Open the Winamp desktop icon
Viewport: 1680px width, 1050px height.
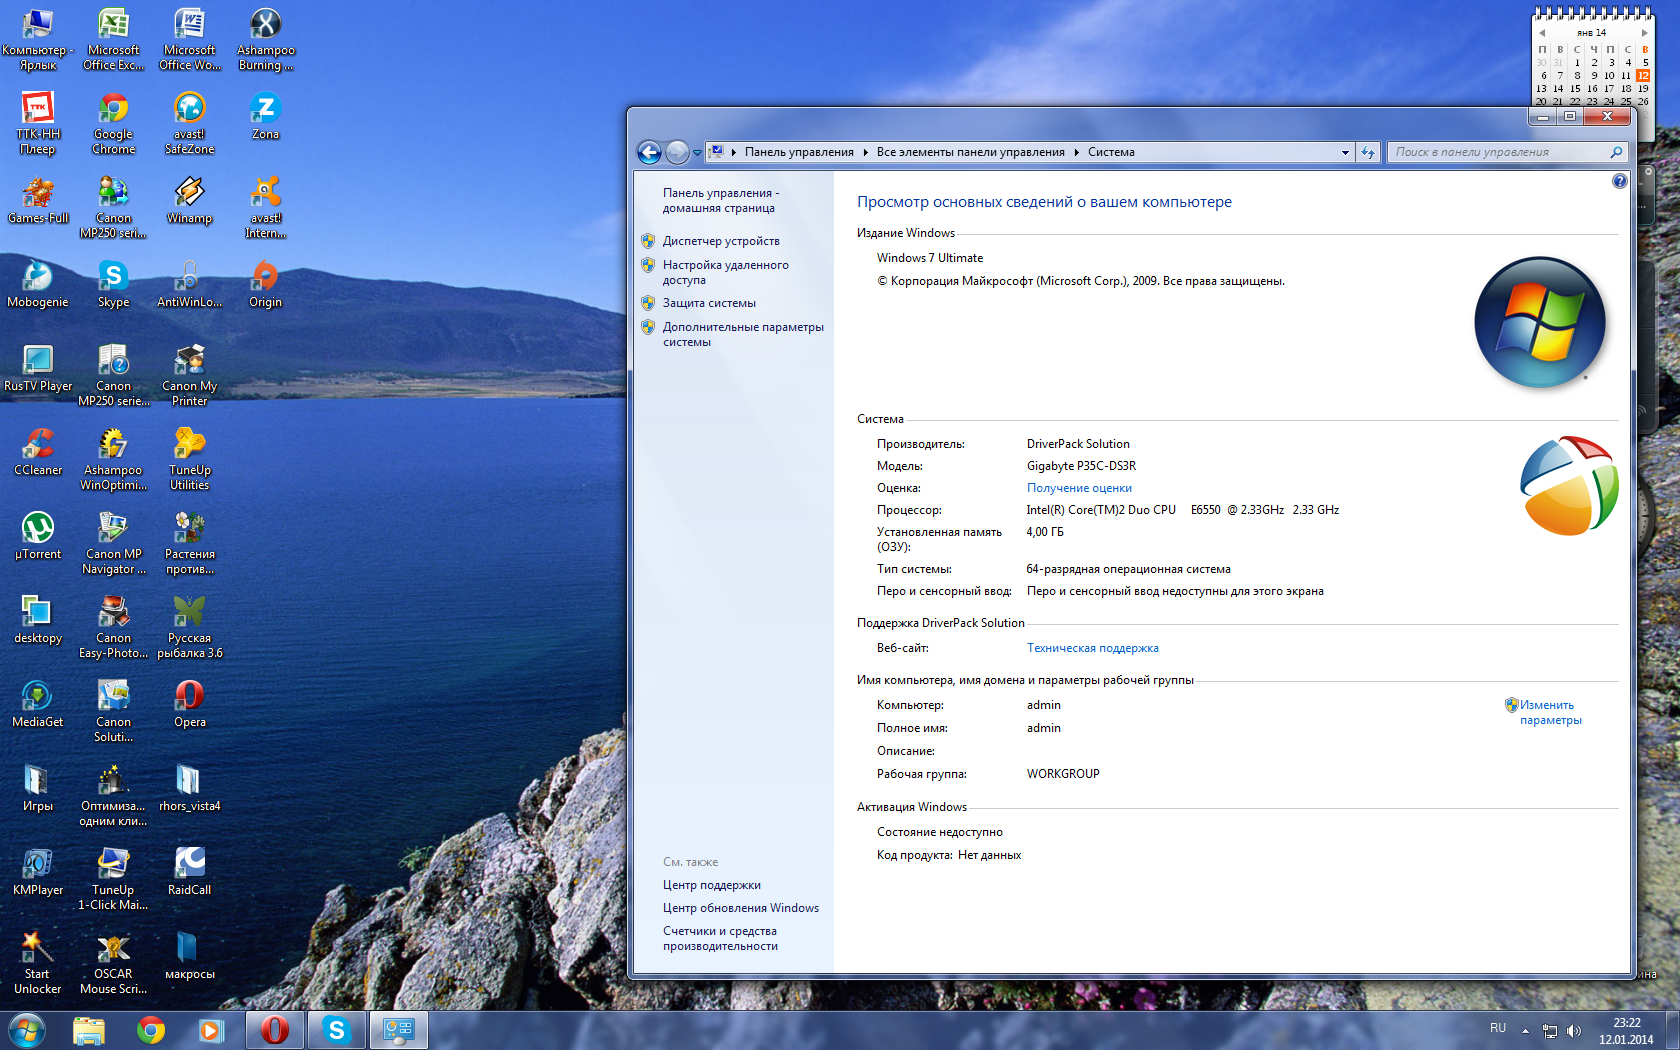pyautogui.click(x=189, y=200)
